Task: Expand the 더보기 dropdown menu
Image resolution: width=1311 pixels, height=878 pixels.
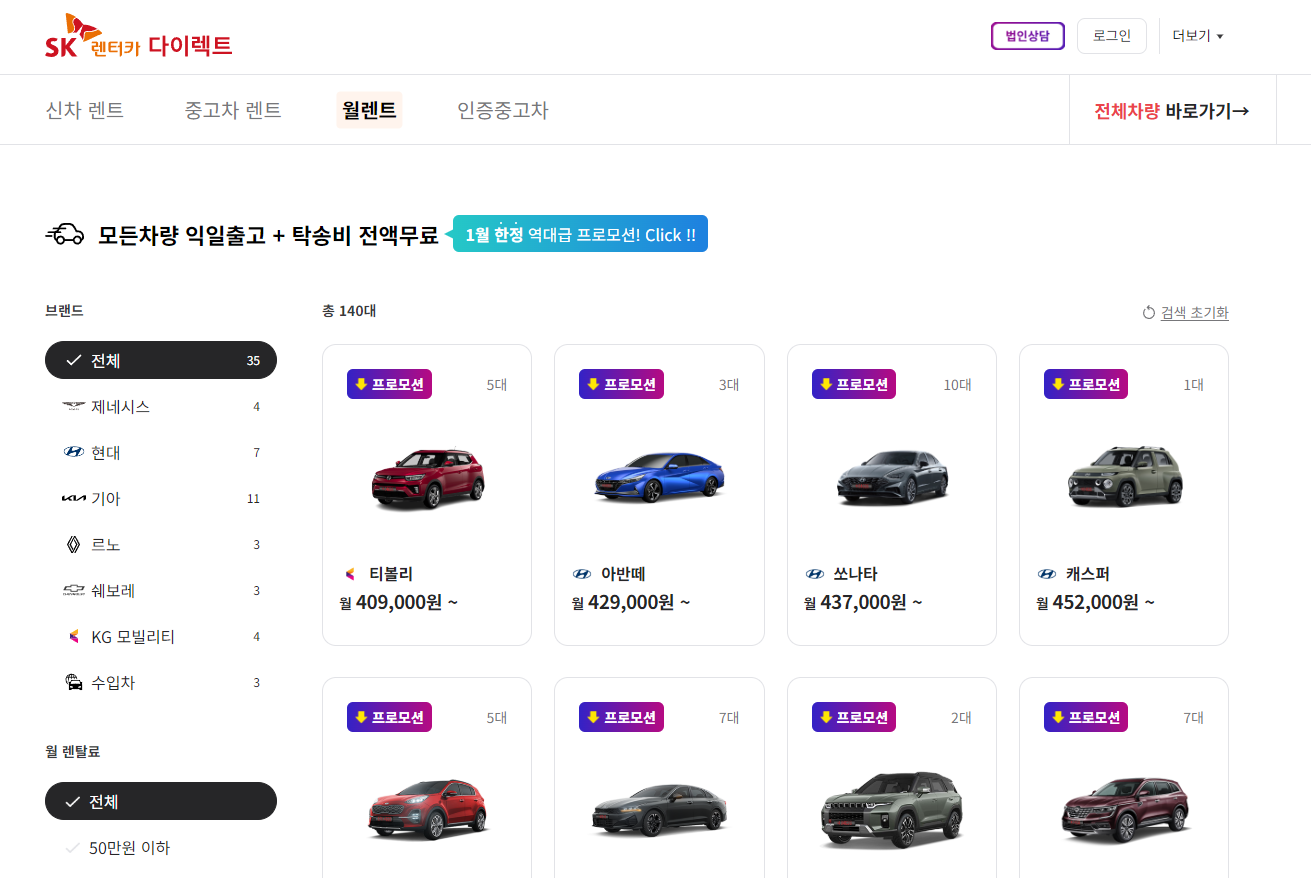Action: 1198,36
